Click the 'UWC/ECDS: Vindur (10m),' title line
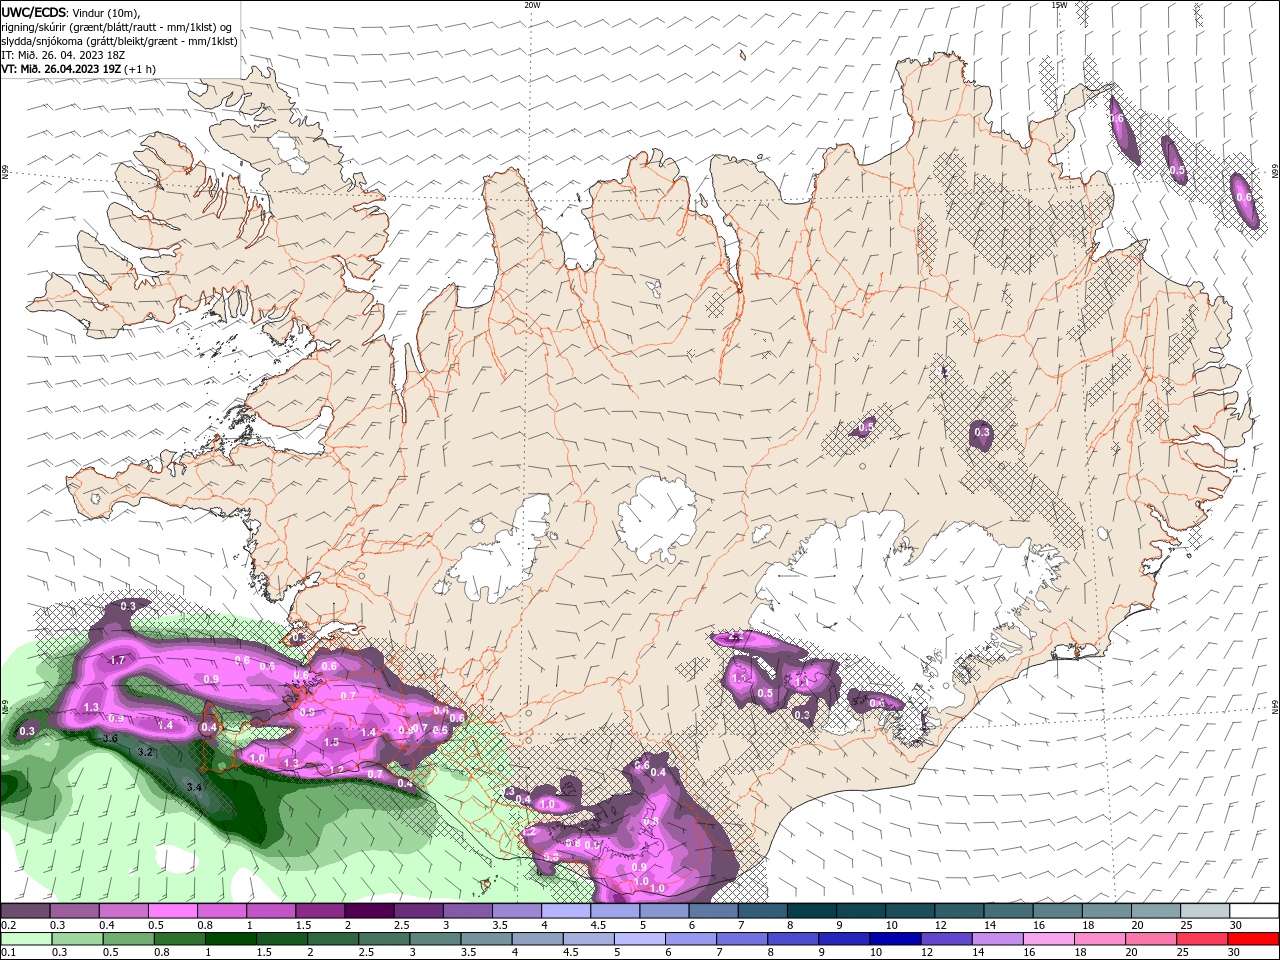The height and width of the screenshot is (960, 1280). (x=71, y=12)
